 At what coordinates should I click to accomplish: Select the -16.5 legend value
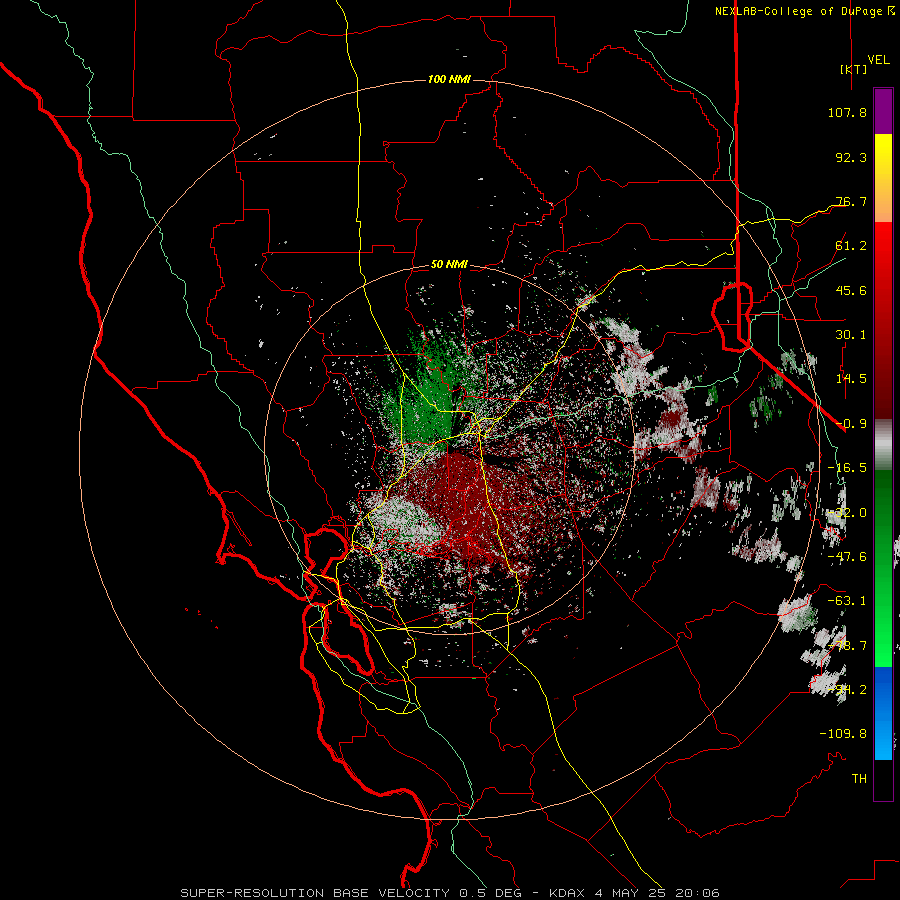(x=847, y=468)
